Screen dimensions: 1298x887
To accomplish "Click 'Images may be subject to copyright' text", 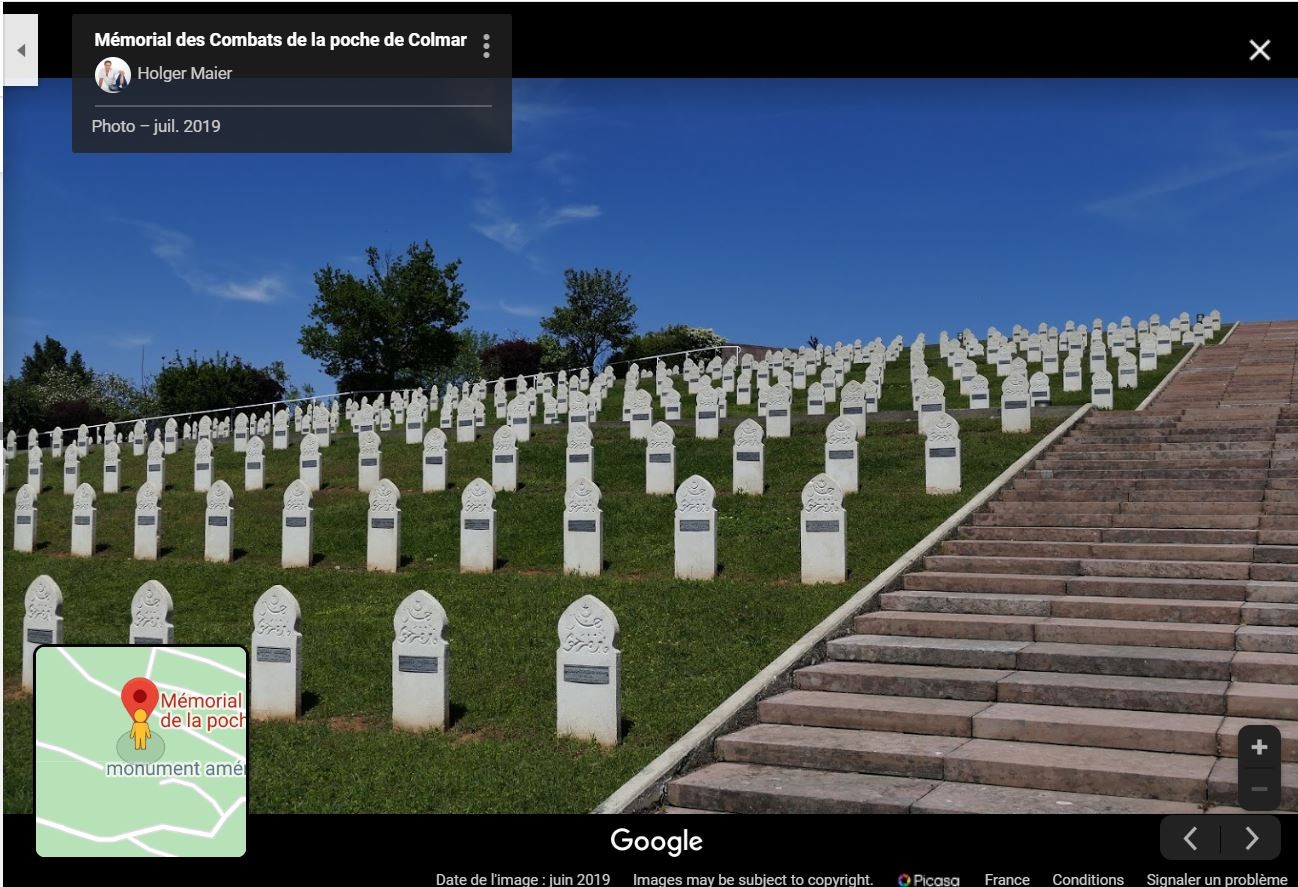I will click(753, 880).
